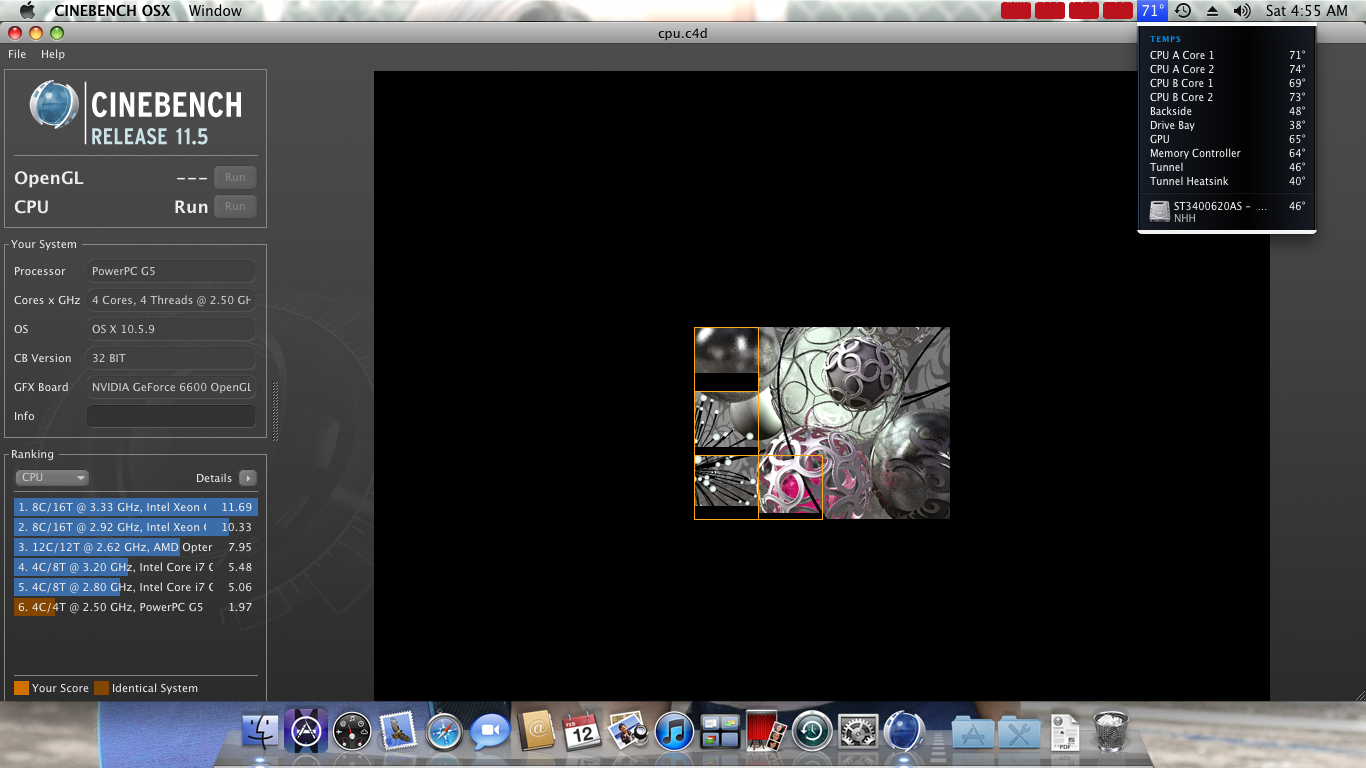The image size is (1366, 768).
Task: Click CPU A Core 1 temperature row
Action: tap(1227, 55)
